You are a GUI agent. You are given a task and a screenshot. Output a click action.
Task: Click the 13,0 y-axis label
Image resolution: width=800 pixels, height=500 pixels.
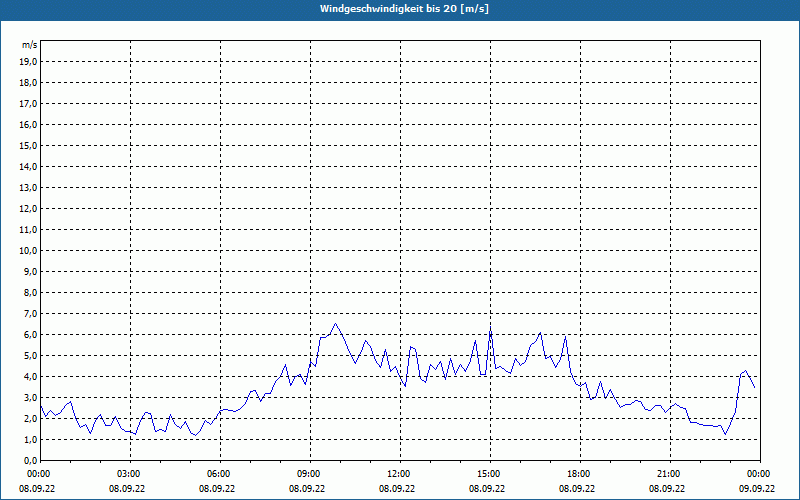pyautogui.click(x=28, y=188)
